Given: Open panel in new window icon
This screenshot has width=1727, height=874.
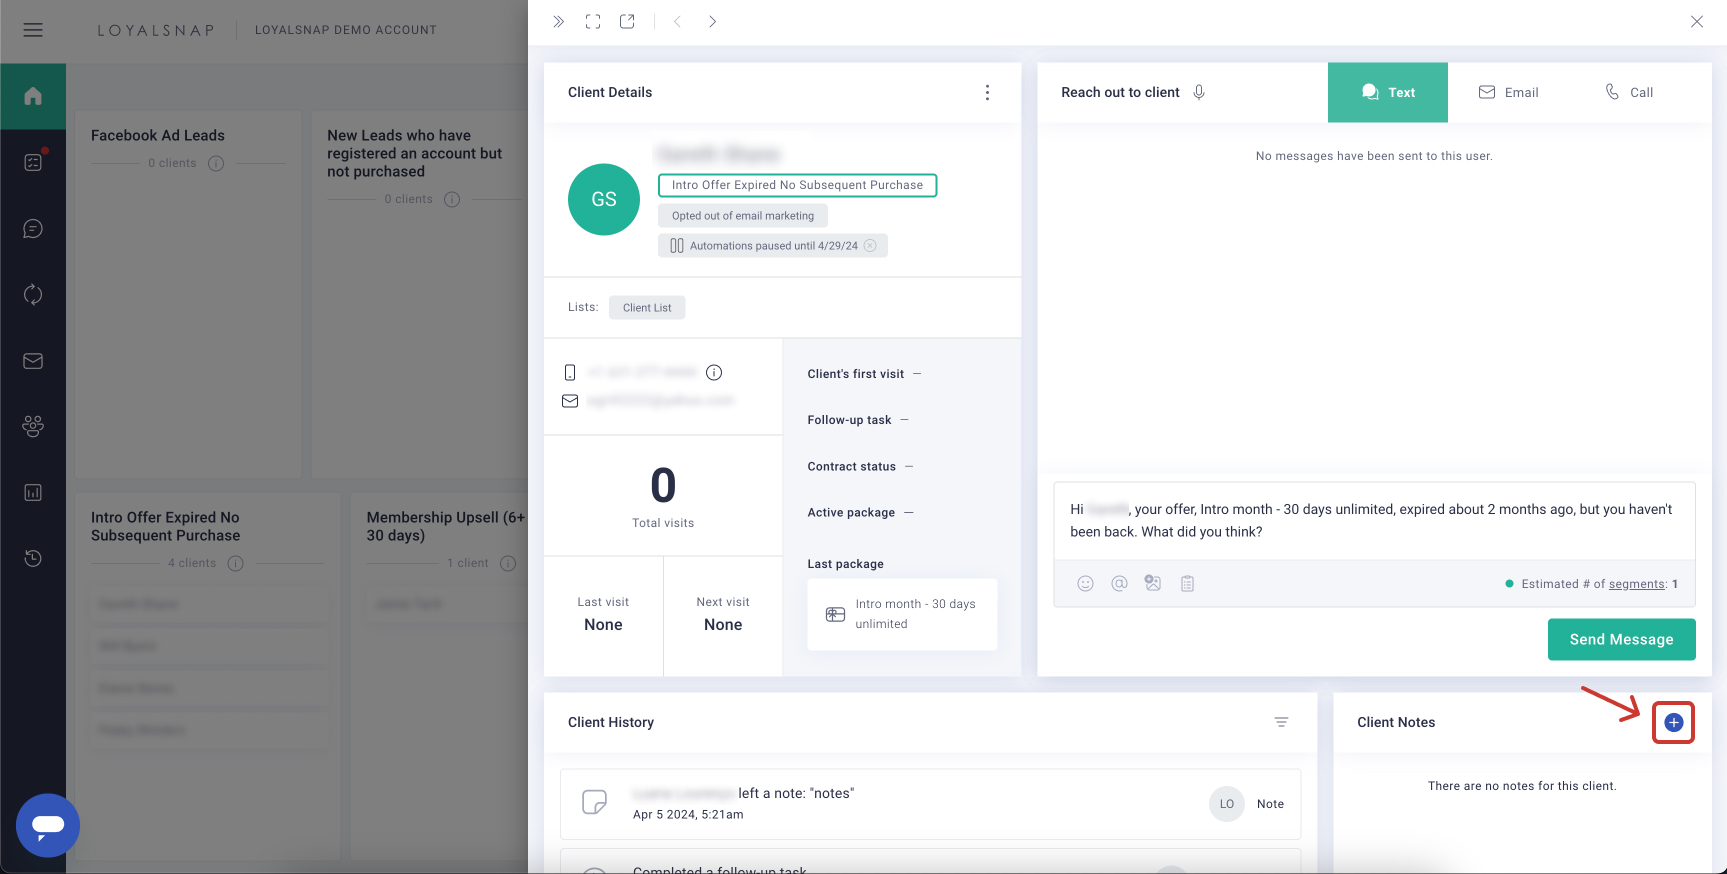Looking at the screenshot, I should click(627, 21).
